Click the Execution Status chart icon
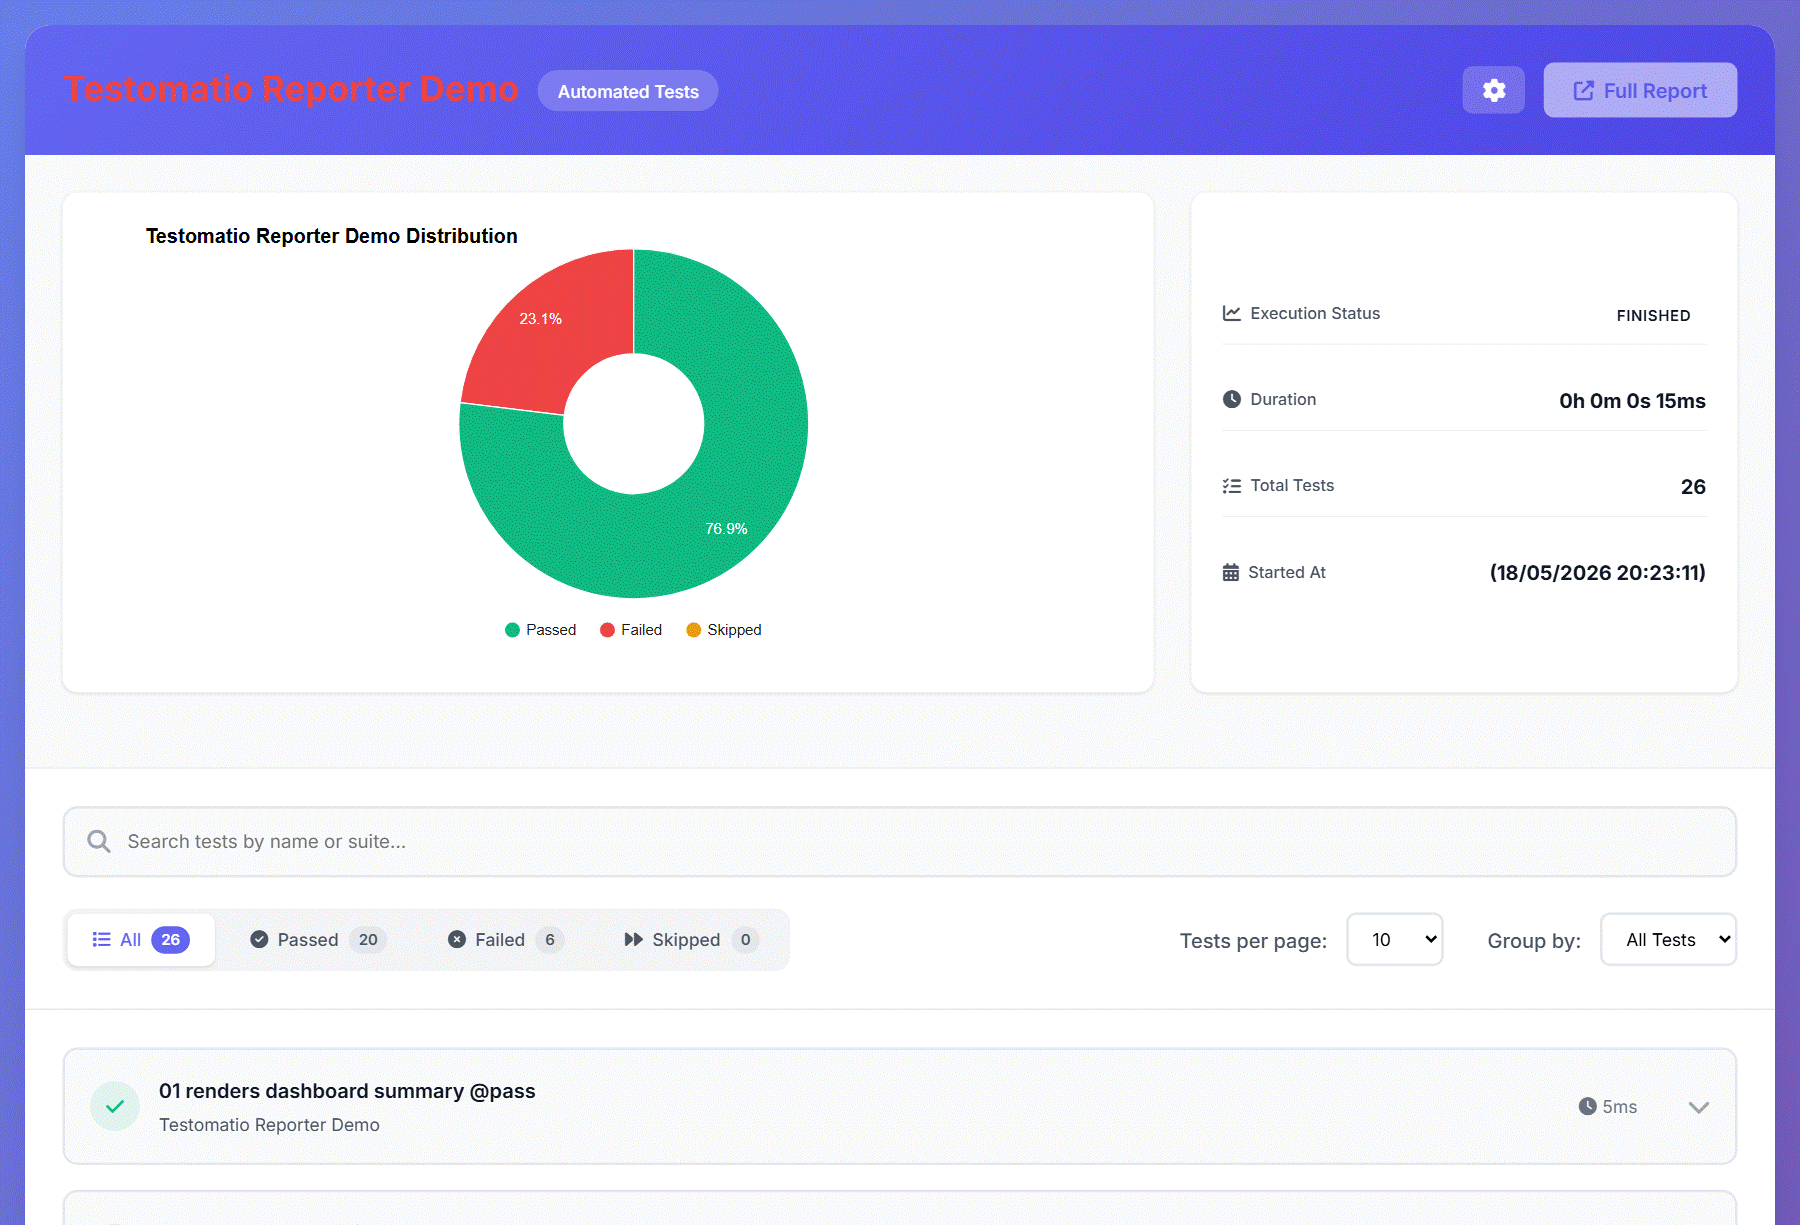Image resolution: width=1800 pixels, height=1225 pixels. [1232, 313]
